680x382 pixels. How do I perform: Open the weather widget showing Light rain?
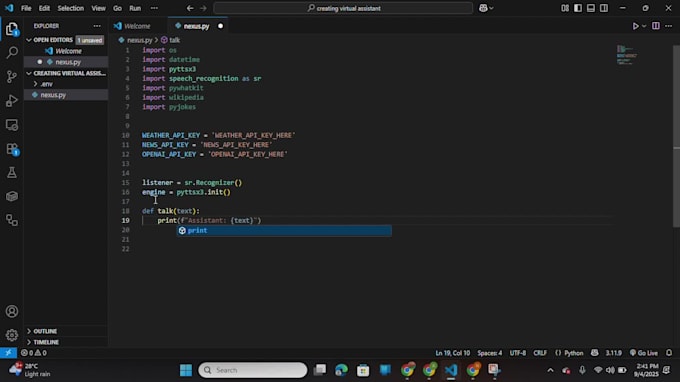(29, 370)
